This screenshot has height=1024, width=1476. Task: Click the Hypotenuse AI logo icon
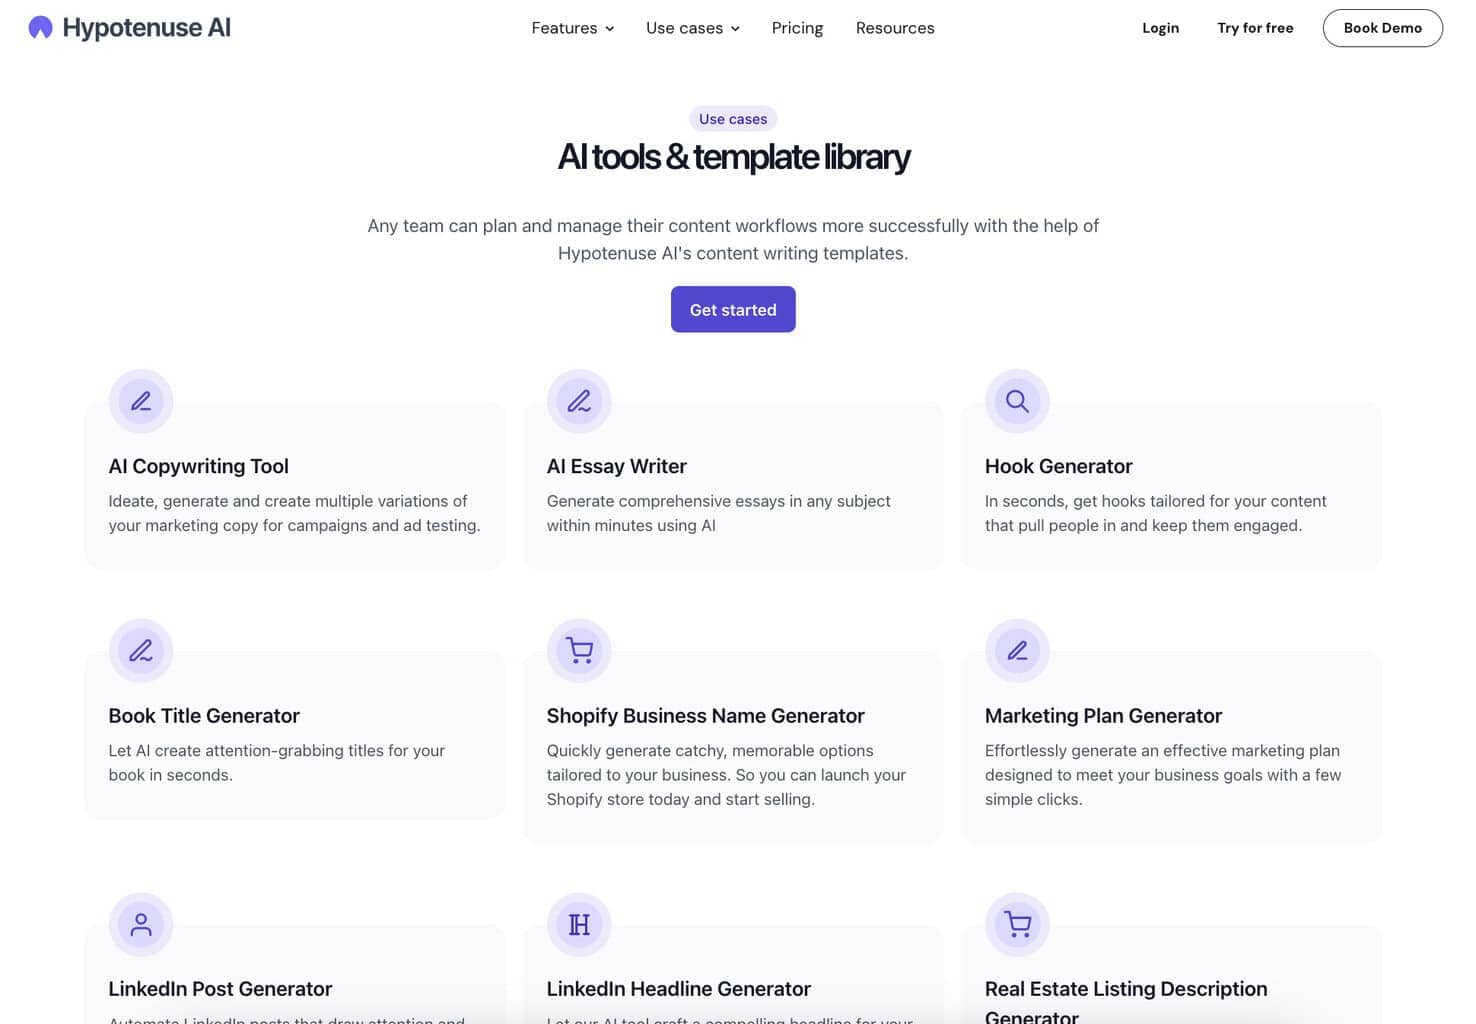(x=40, y=28)
